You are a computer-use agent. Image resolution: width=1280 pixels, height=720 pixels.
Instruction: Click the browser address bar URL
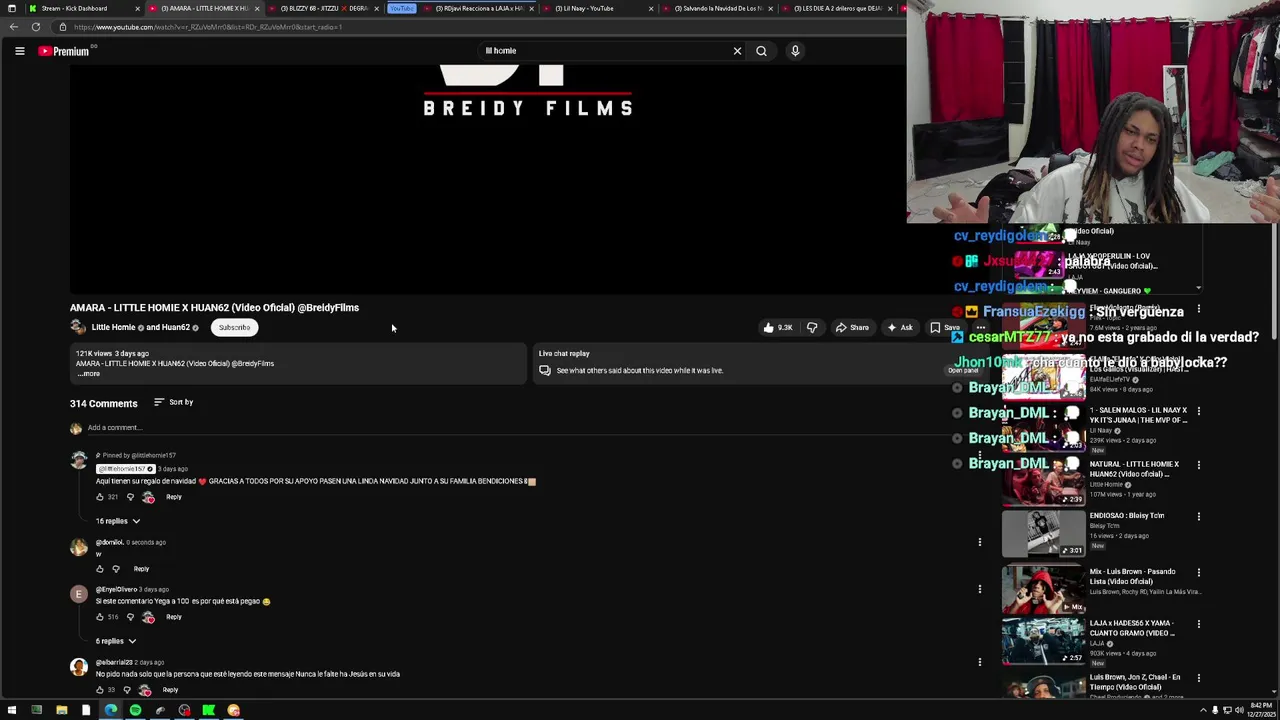pos(207,27)
